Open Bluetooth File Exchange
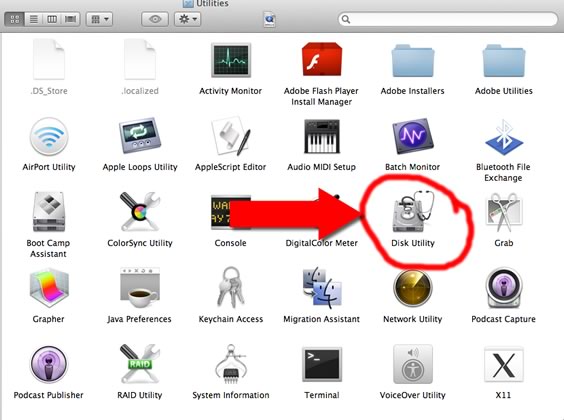 point(504,137)
